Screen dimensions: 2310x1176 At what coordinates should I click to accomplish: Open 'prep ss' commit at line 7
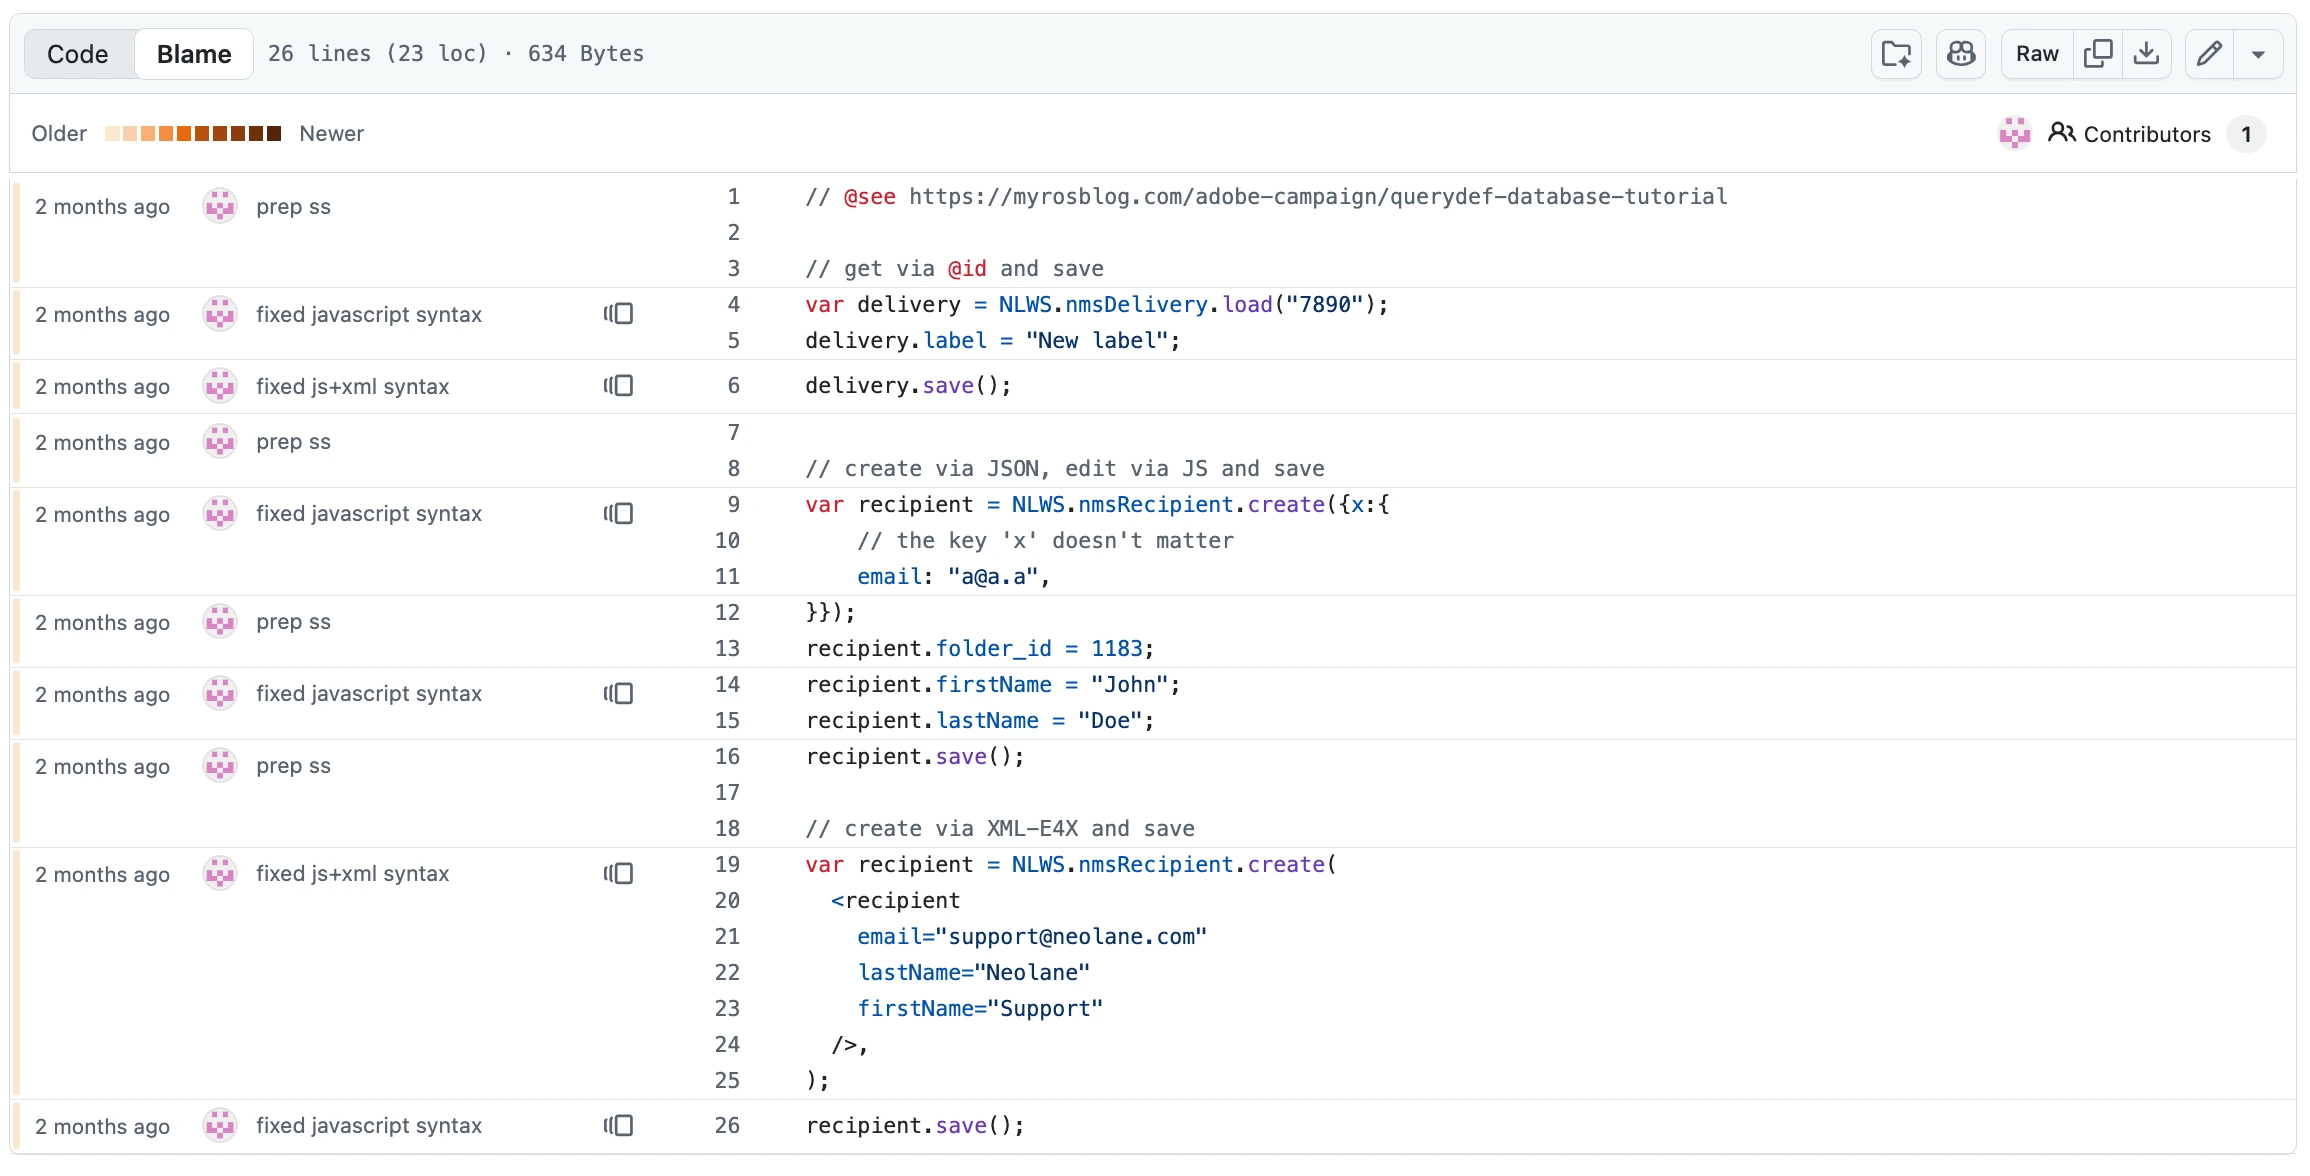click(x=293, y=442)
